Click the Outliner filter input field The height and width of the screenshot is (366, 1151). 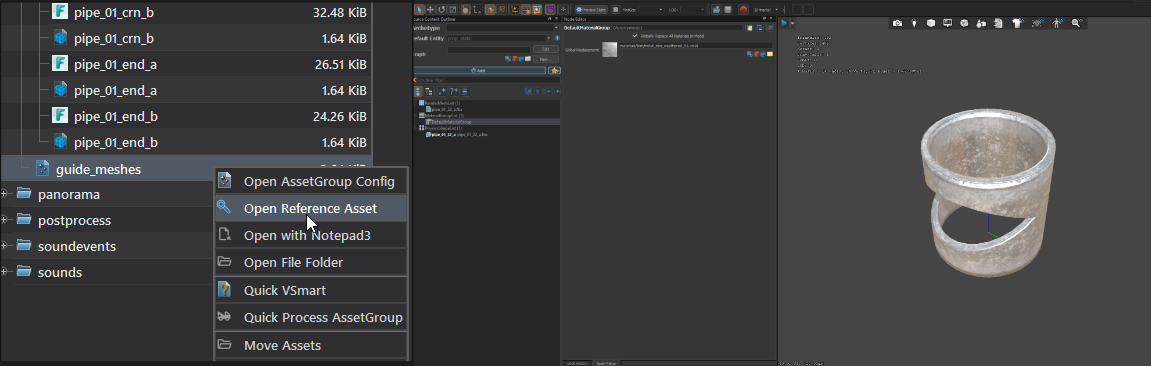click(x=488, y=80)
